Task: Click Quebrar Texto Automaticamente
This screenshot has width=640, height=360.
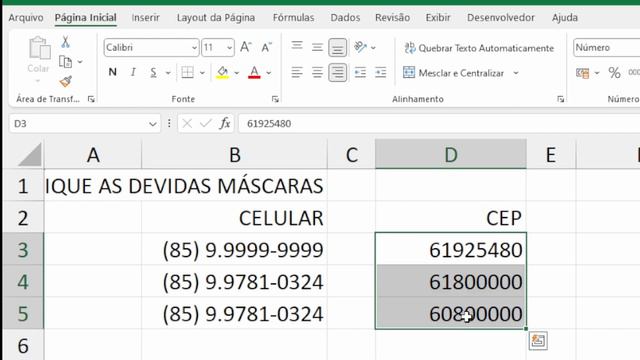Action: pos(479,48)
